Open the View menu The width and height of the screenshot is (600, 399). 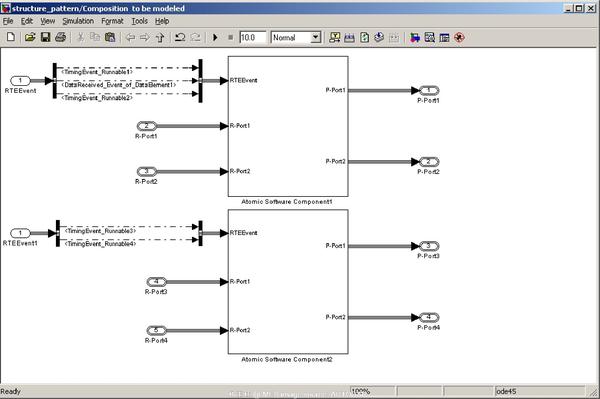point(48,21)
